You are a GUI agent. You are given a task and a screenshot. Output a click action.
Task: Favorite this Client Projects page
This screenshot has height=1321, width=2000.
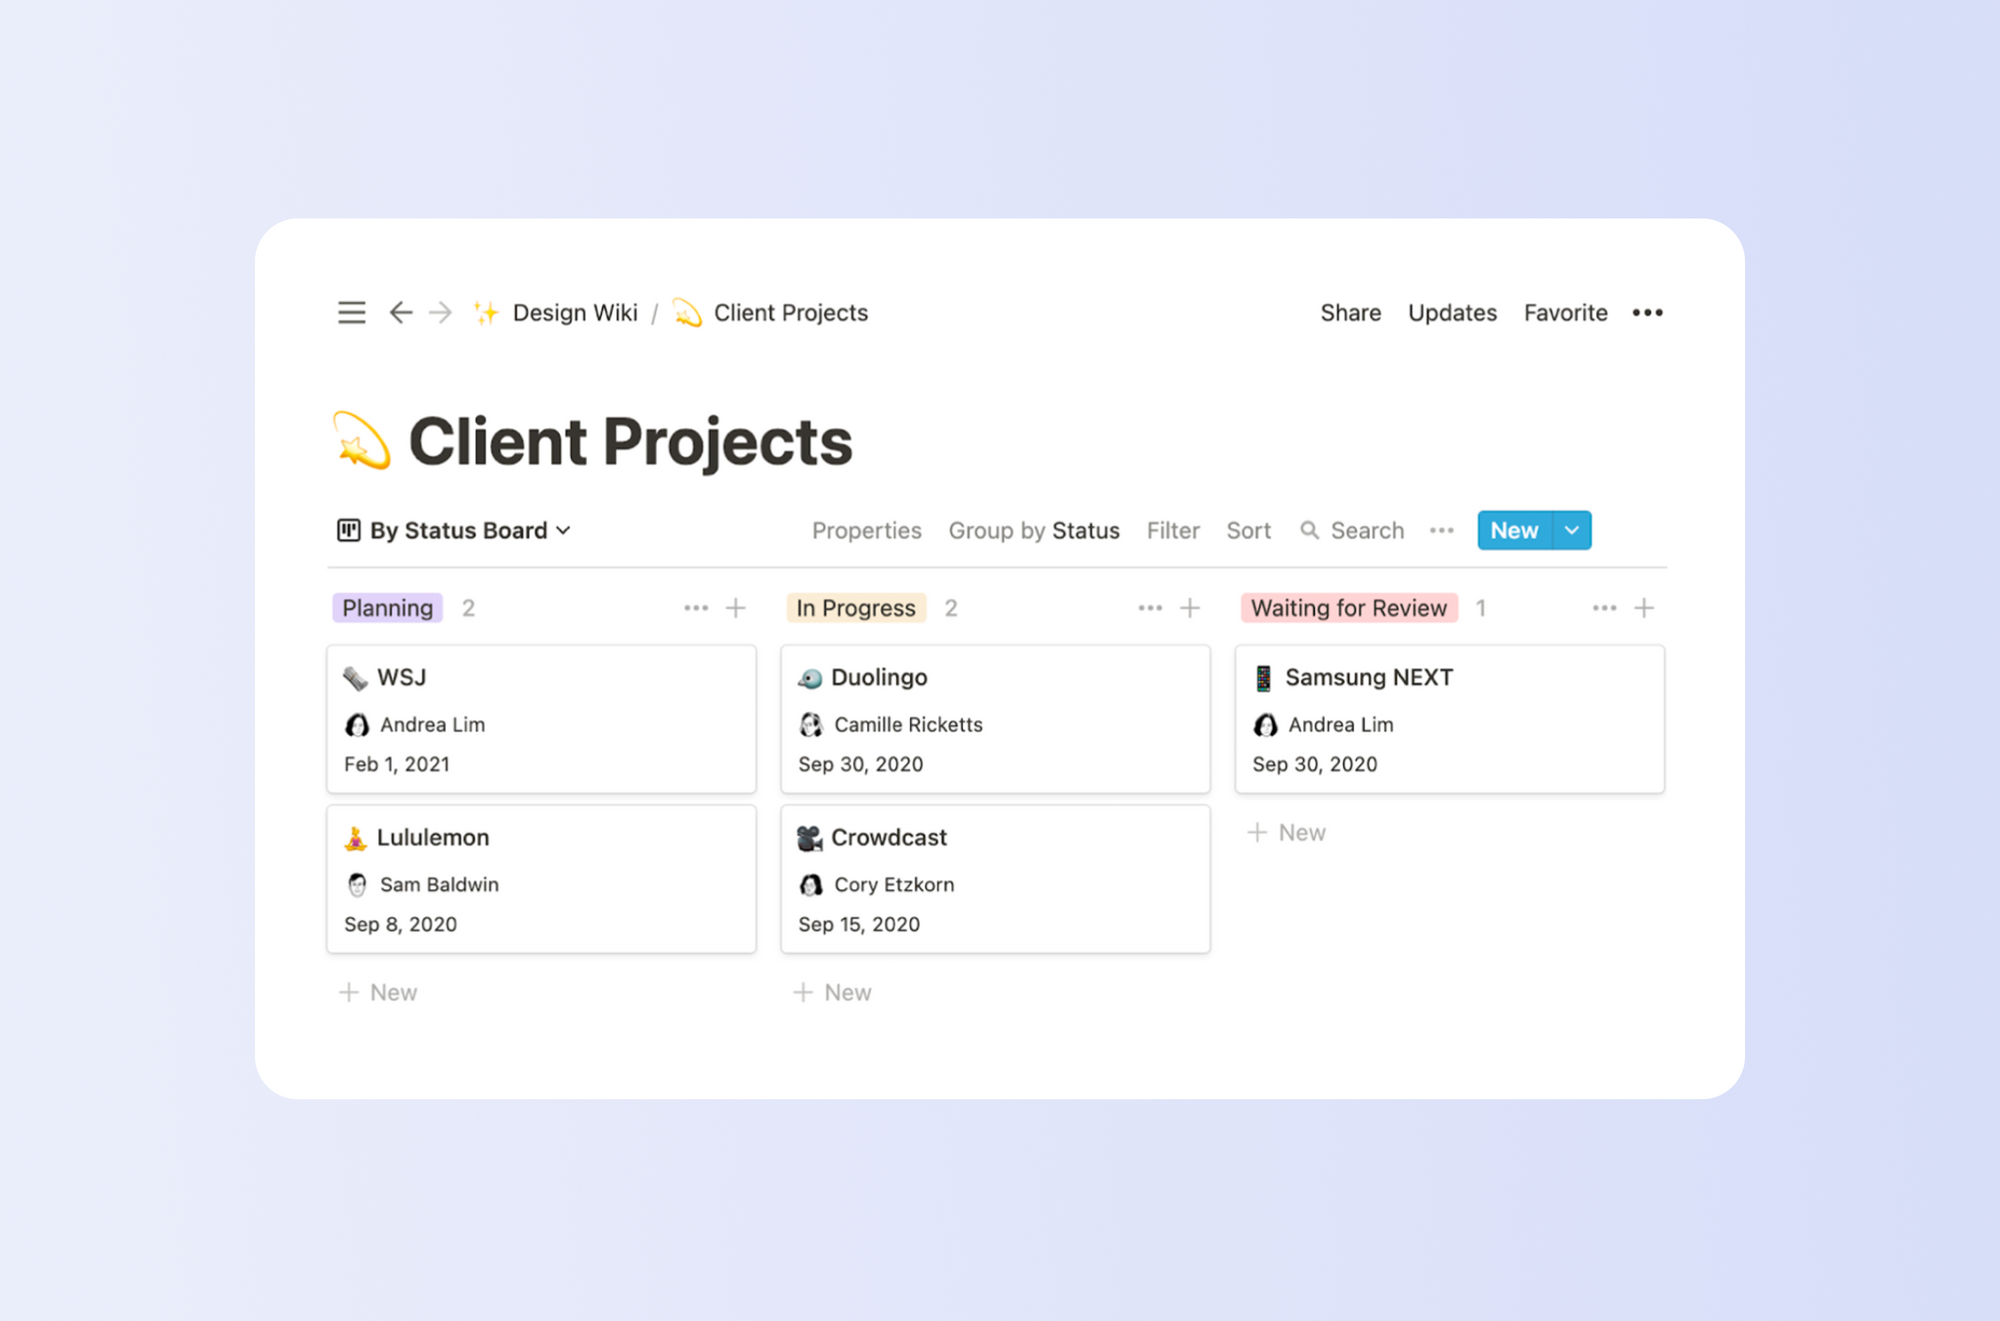tap(1565, 312)
